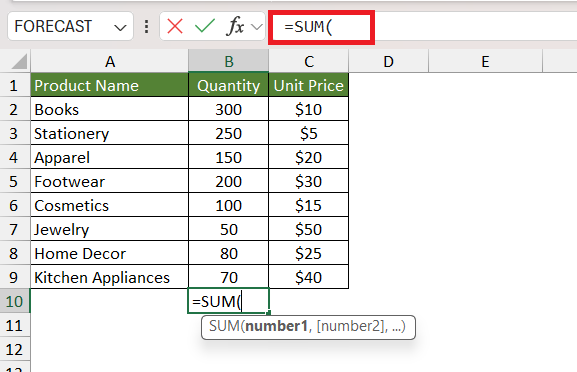Image resolution: width=577 pixels, height=372 pixels.
Task: Click quantity cell 300
Action: (x=229, y=109)
